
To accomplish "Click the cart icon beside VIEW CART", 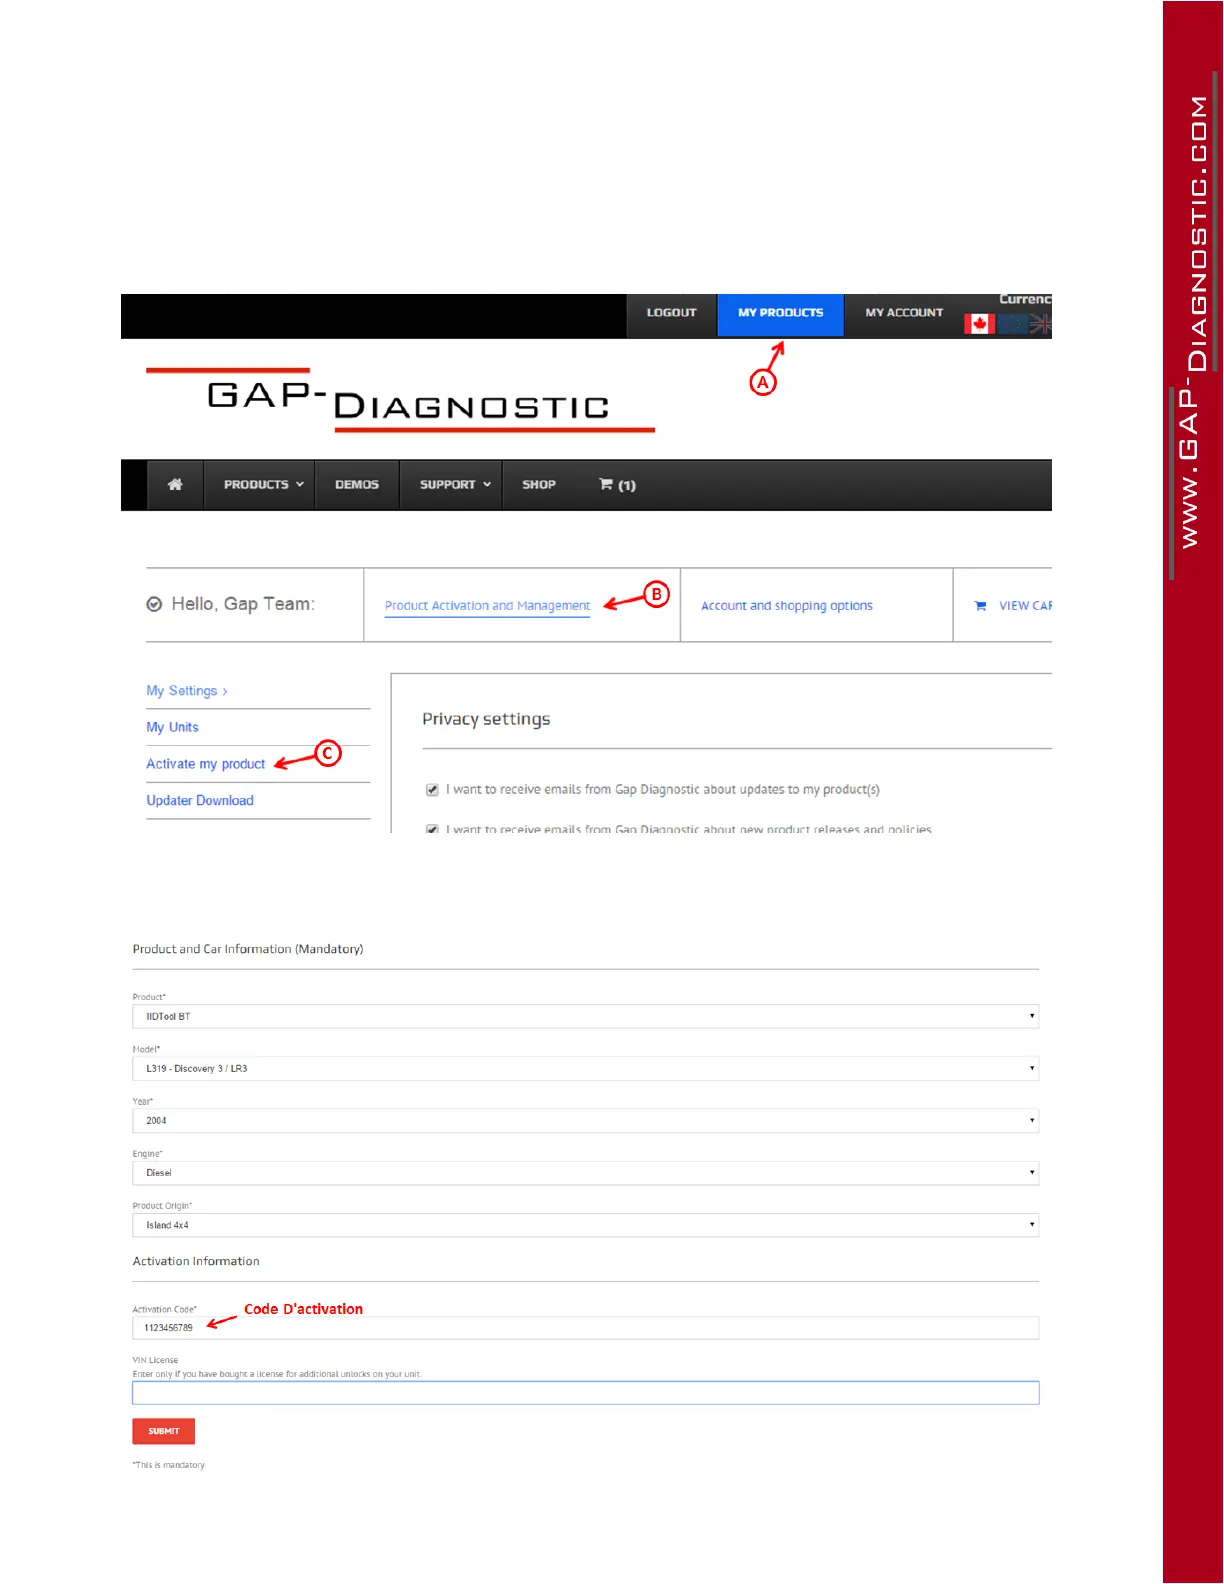I will (x=980, y=606).
